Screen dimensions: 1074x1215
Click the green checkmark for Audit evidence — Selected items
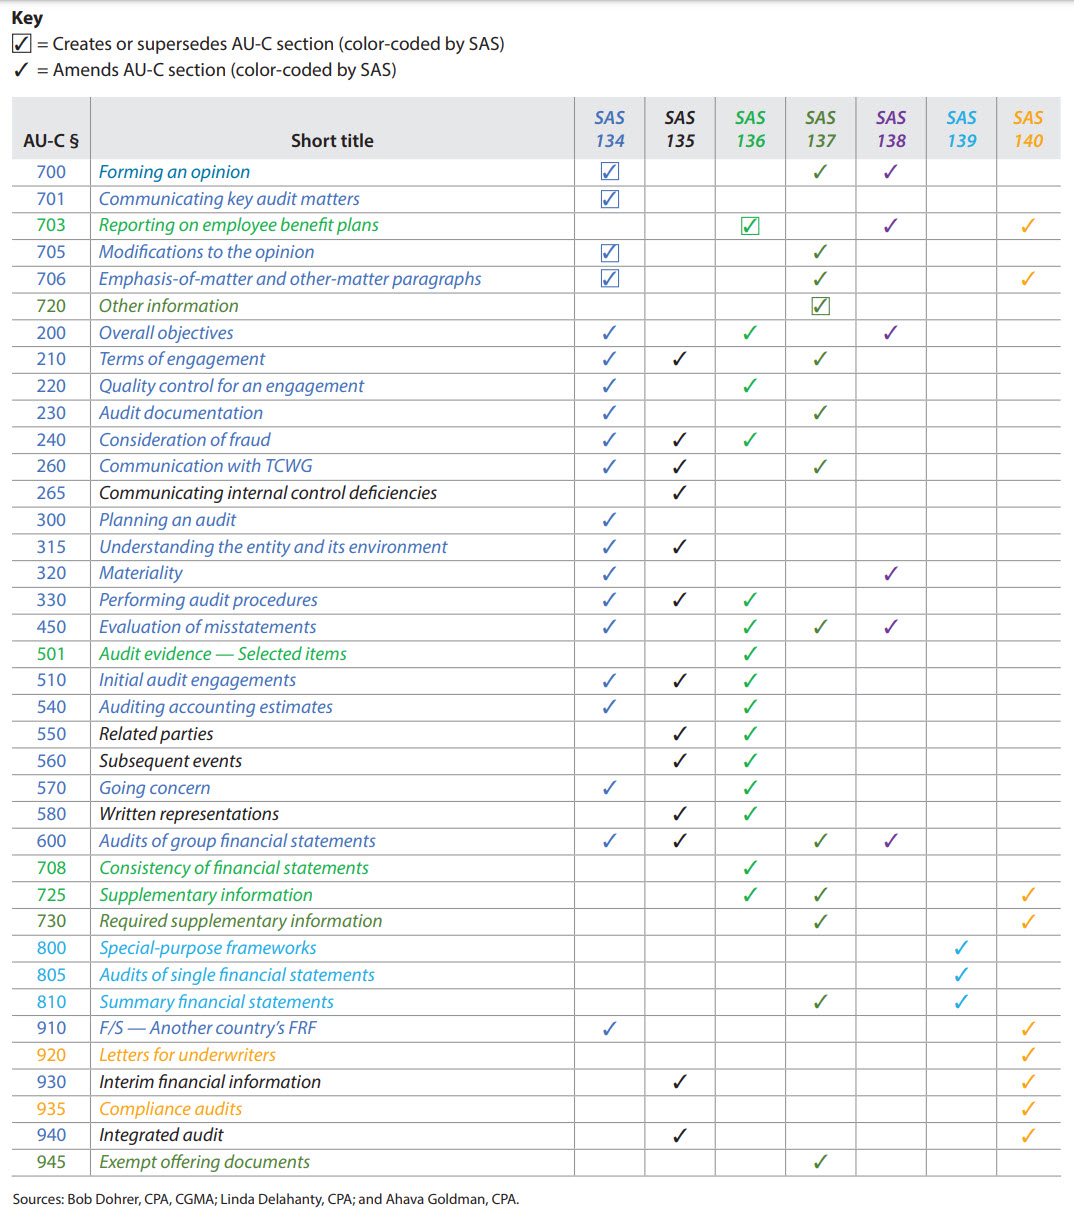point(750,654)
